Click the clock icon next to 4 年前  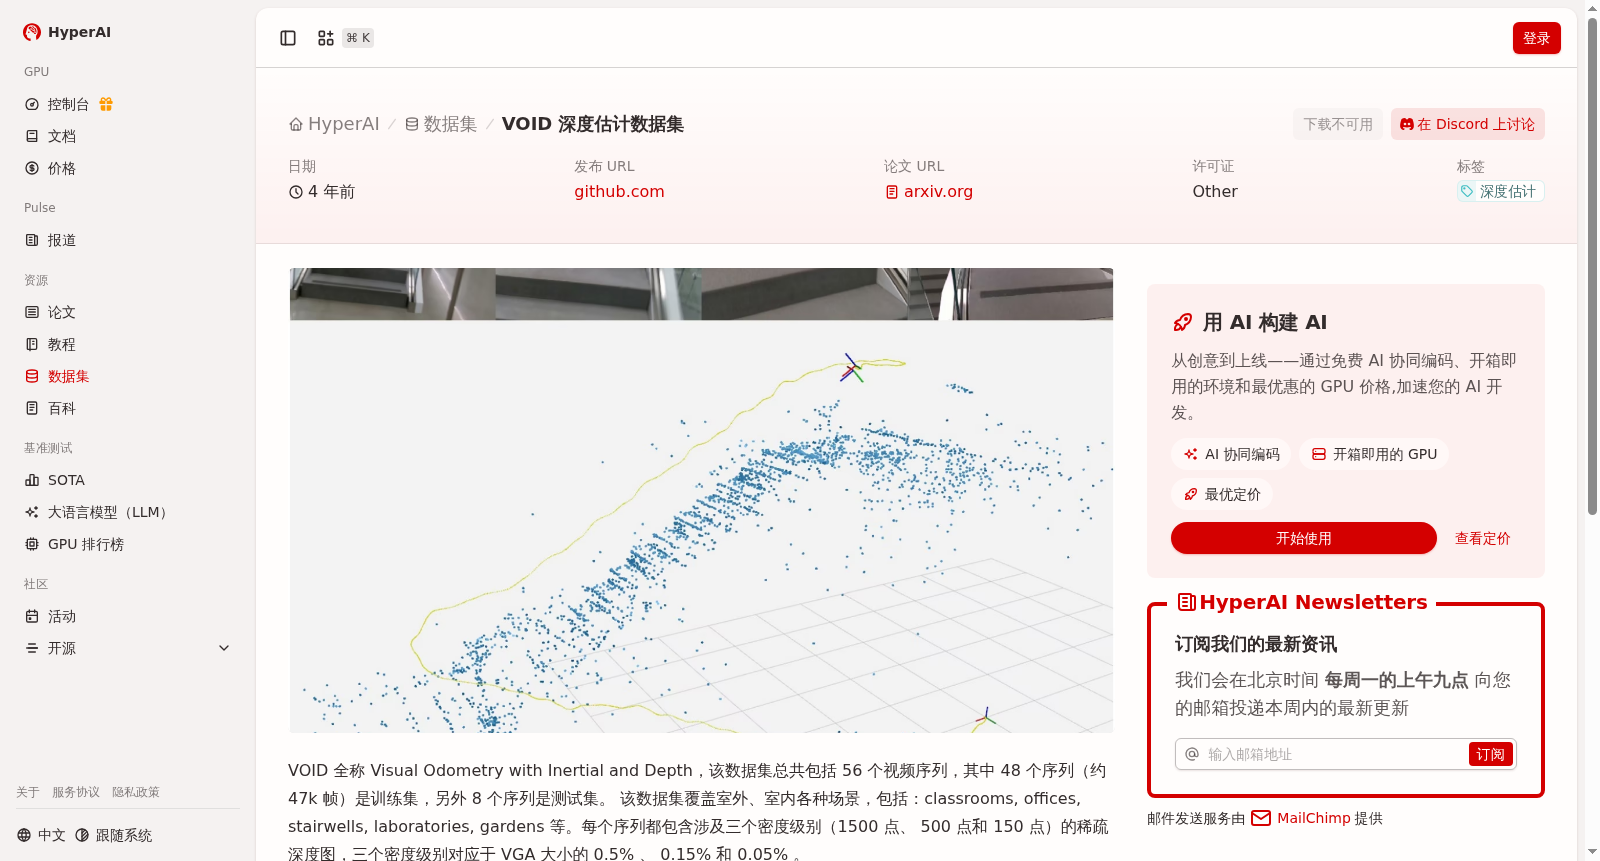tap(296, 192)
